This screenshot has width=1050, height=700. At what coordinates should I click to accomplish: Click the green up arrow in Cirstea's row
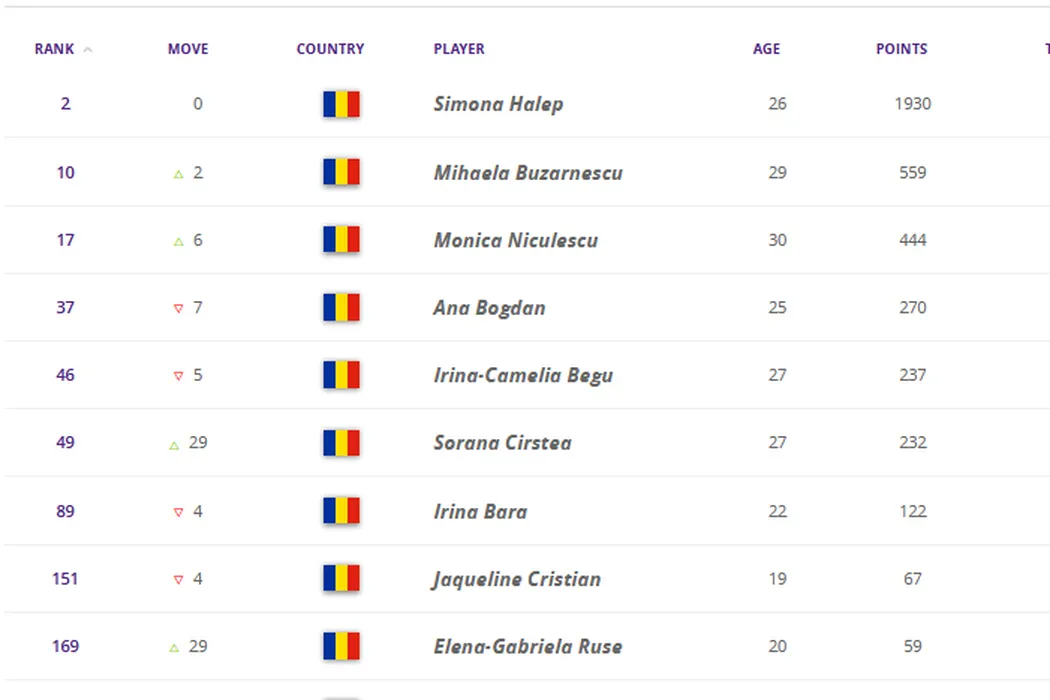pyautogui.click(x=175, y=444)
